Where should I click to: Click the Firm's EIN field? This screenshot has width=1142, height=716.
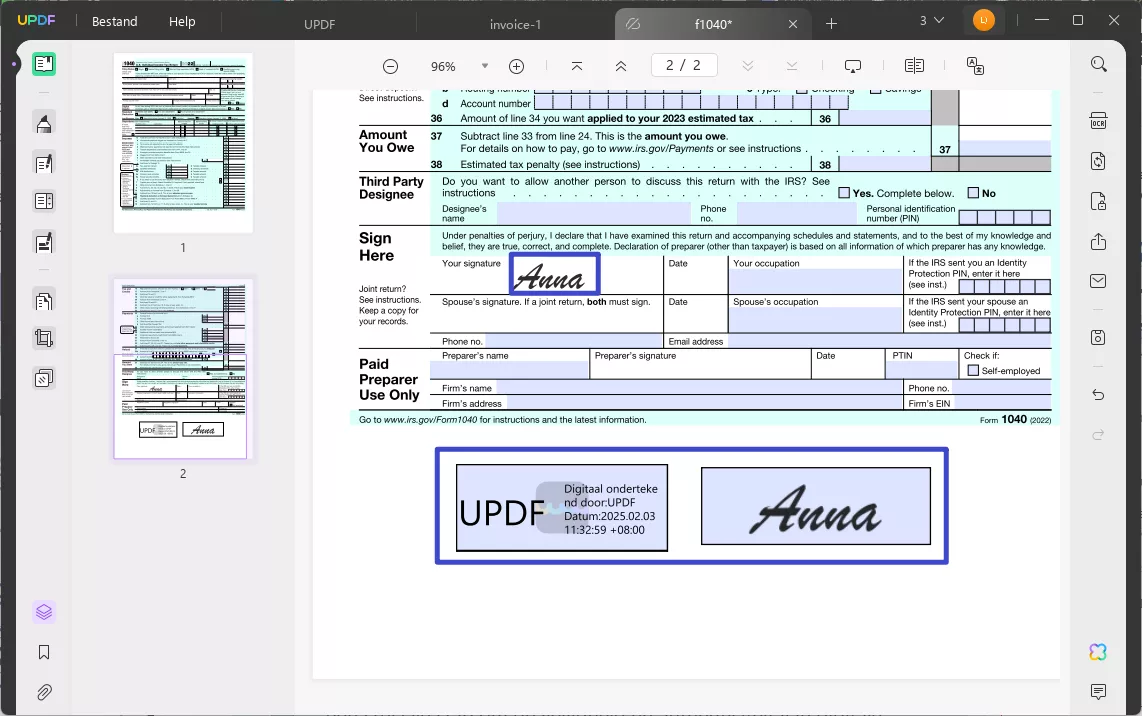coord(1002,403)
